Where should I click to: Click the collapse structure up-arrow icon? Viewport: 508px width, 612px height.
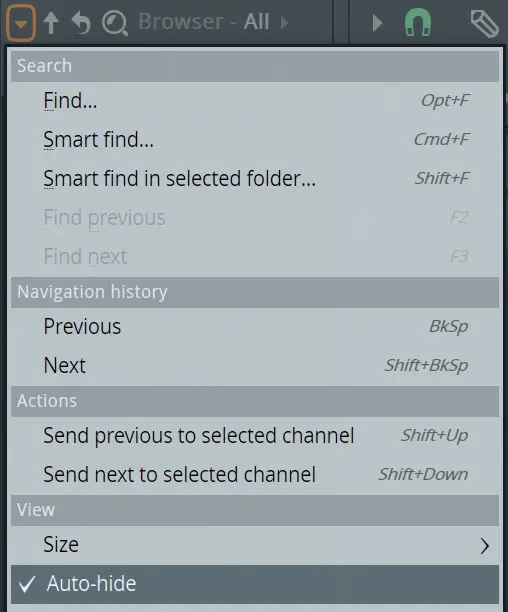pyautogui.click(x=51, y=23)
